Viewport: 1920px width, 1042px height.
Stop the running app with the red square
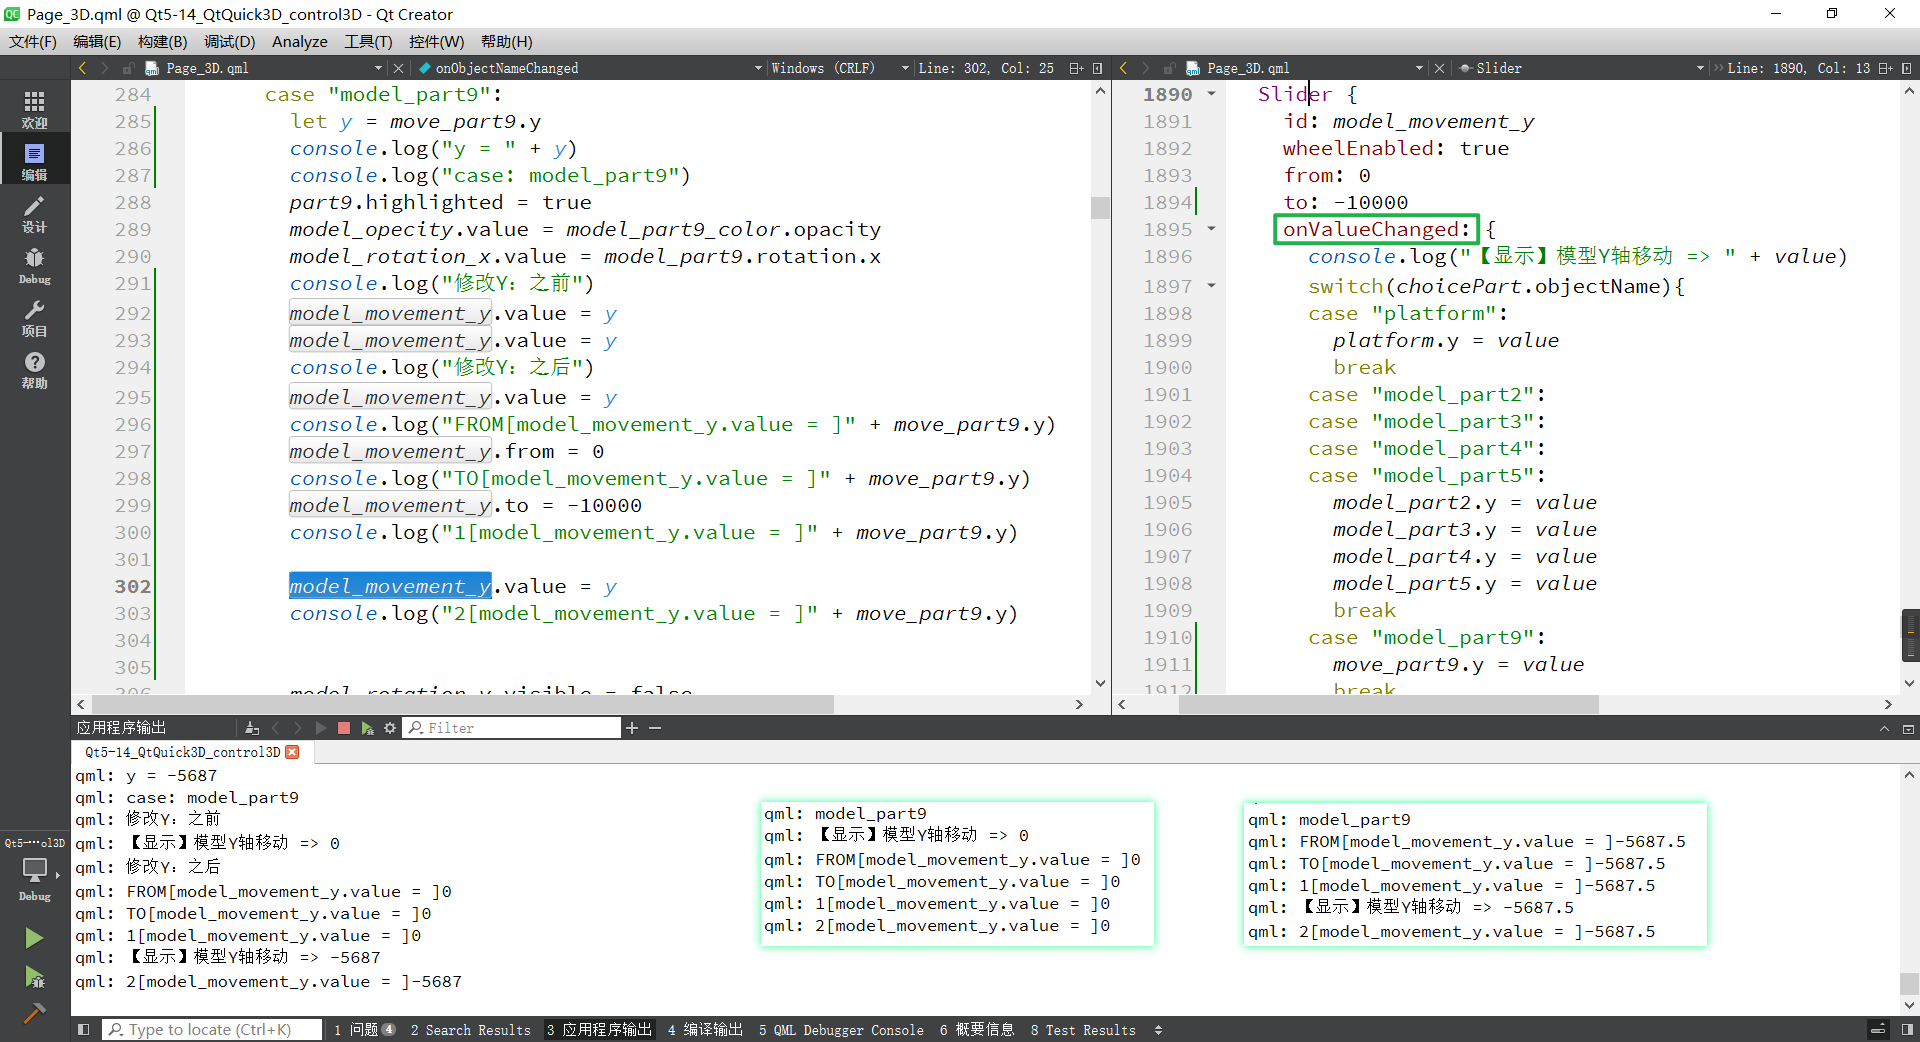[344, 728]
